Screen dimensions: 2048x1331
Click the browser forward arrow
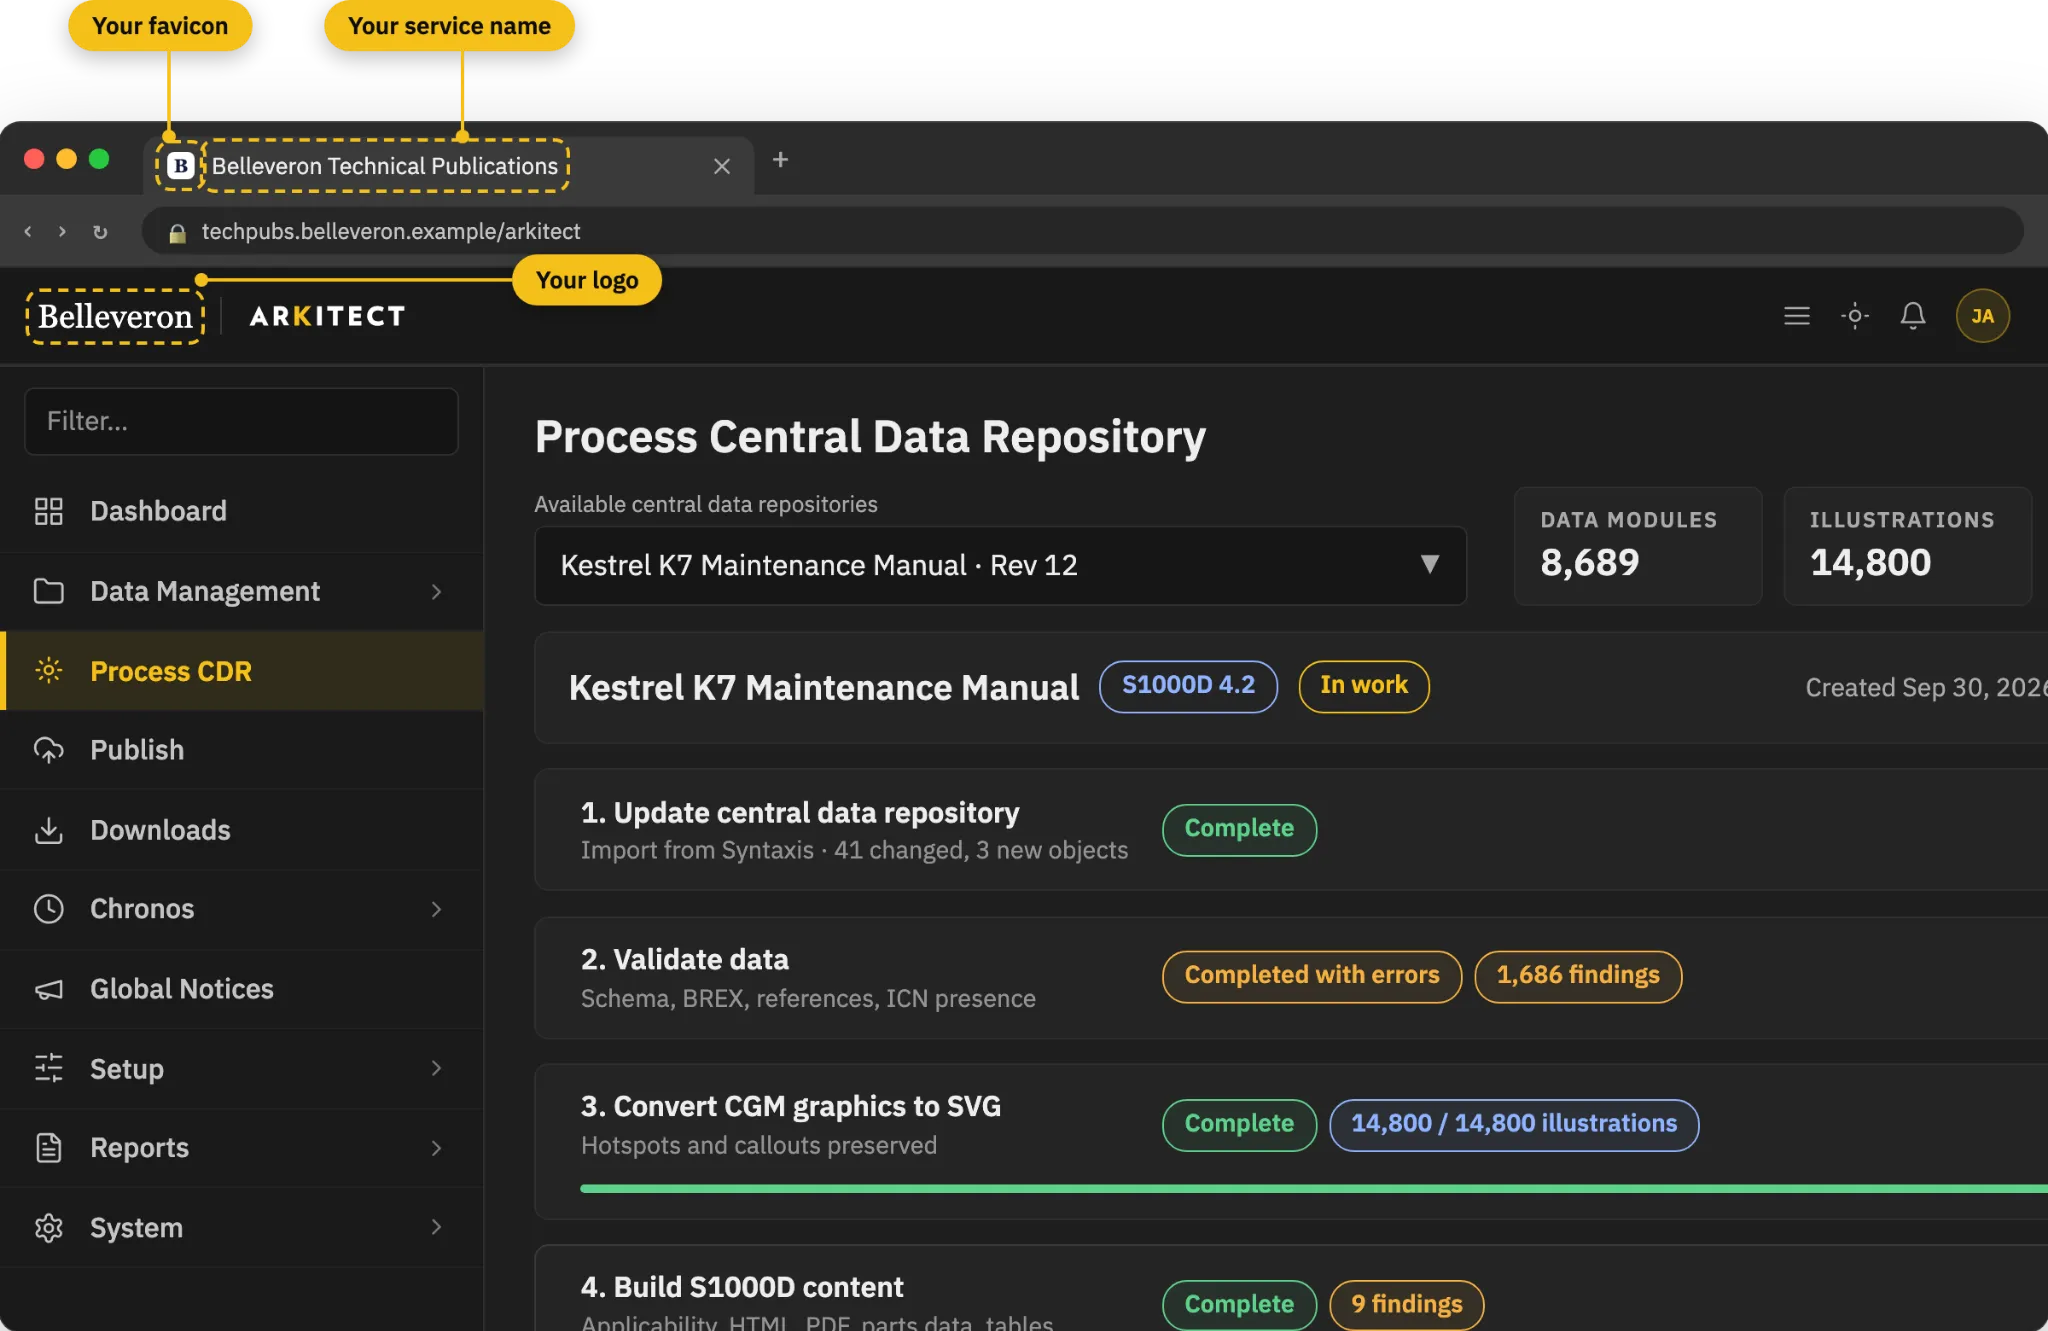62,232
